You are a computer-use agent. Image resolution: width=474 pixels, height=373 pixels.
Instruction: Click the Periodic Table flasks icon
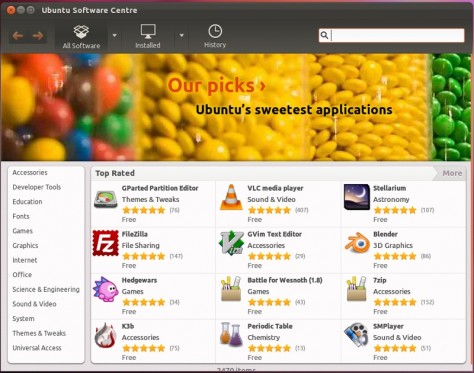pyautogui.click(x=231, y=334)
